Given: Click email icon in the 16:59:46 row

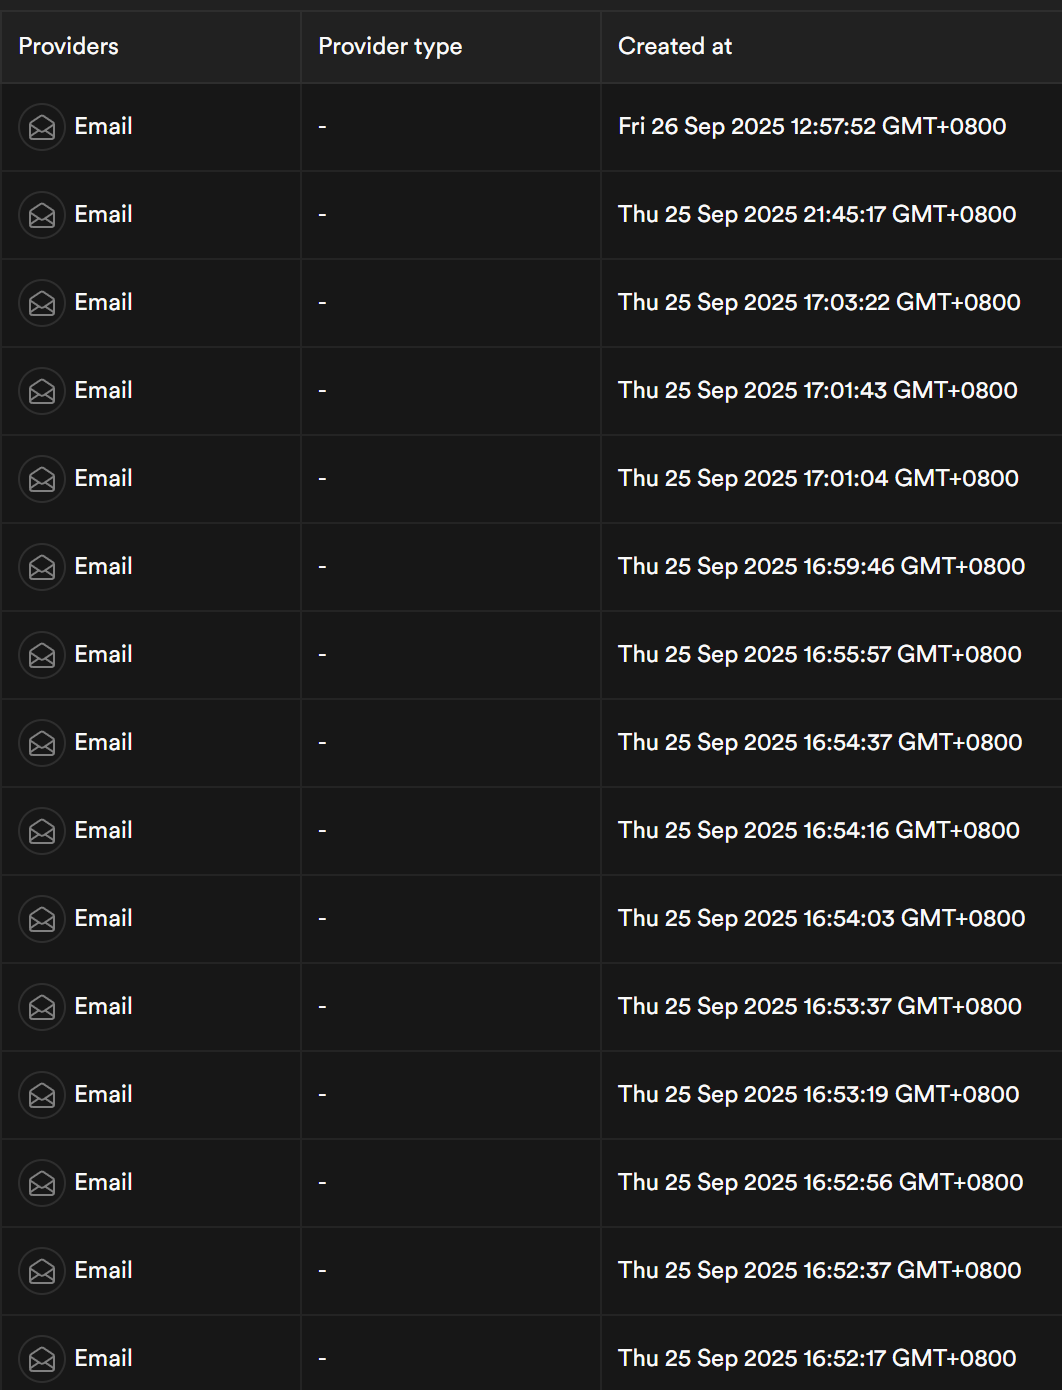Looking at the screenshot, I should 42,567.
